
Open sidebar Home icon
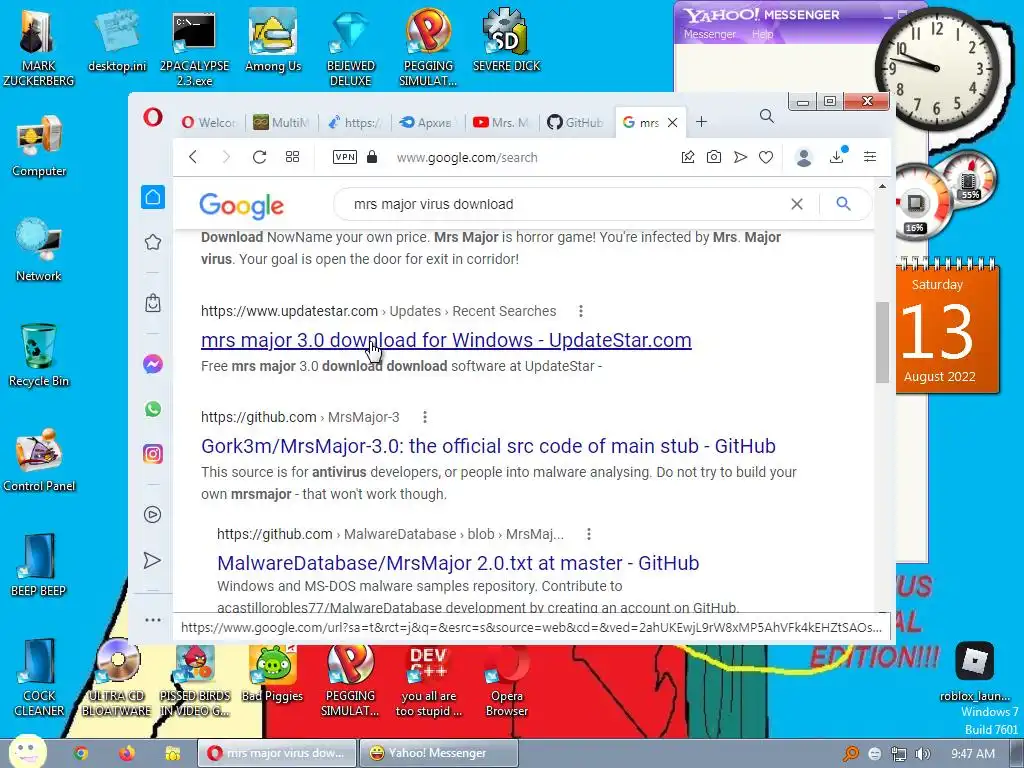(x=153, y=197)
